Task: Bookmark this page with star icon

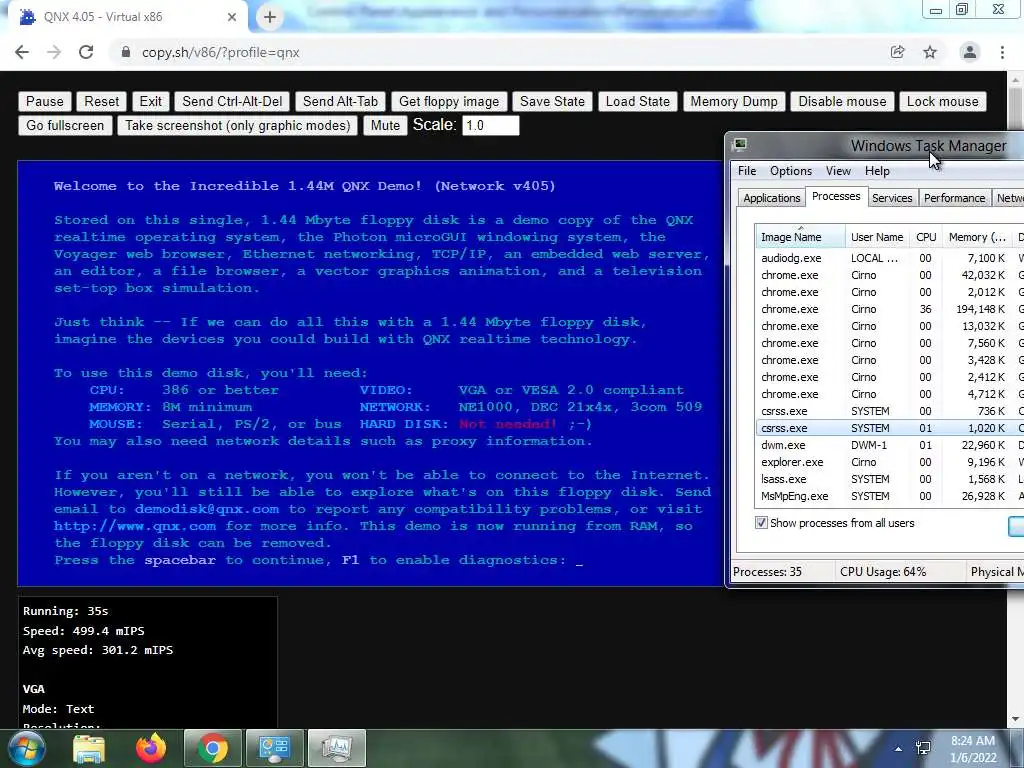Action: click(x=930, y=52)
